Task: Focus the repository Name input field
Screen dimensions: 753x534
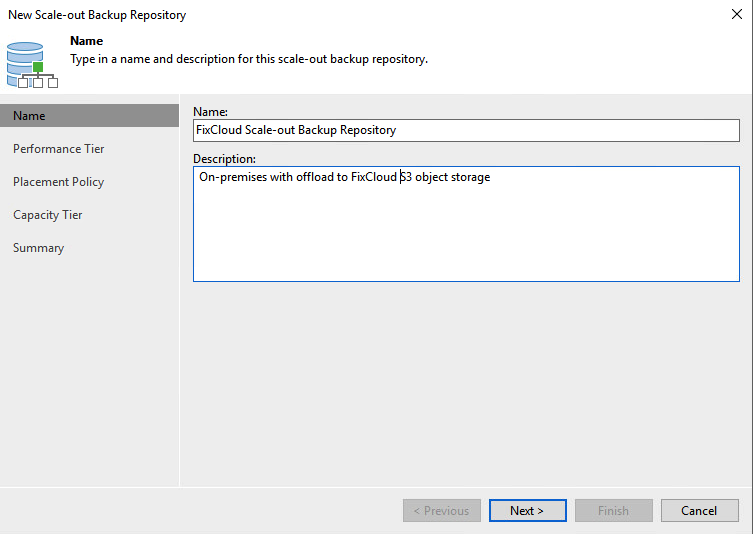Action: click(x=466, y=130)
